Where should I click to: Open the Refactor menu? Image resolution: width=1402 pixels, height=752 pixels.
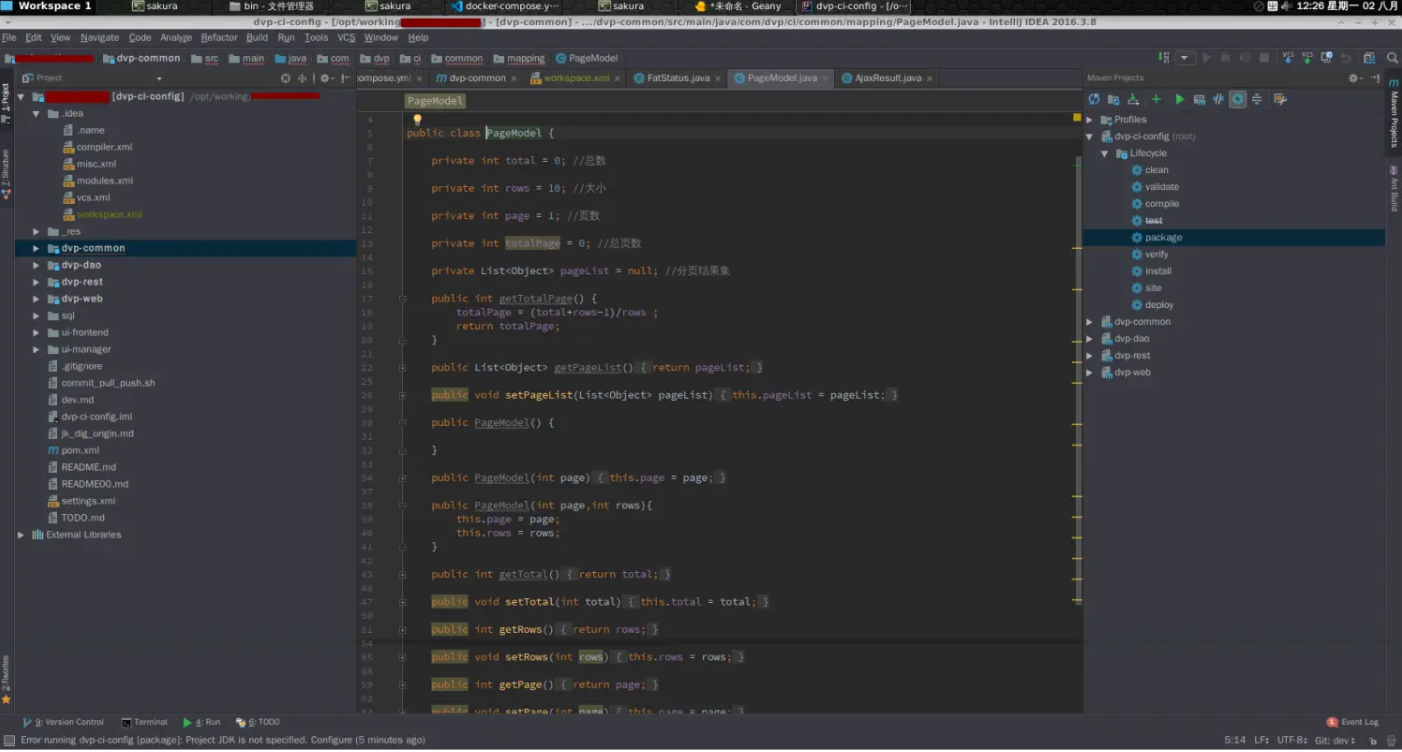tap(219, 37)
